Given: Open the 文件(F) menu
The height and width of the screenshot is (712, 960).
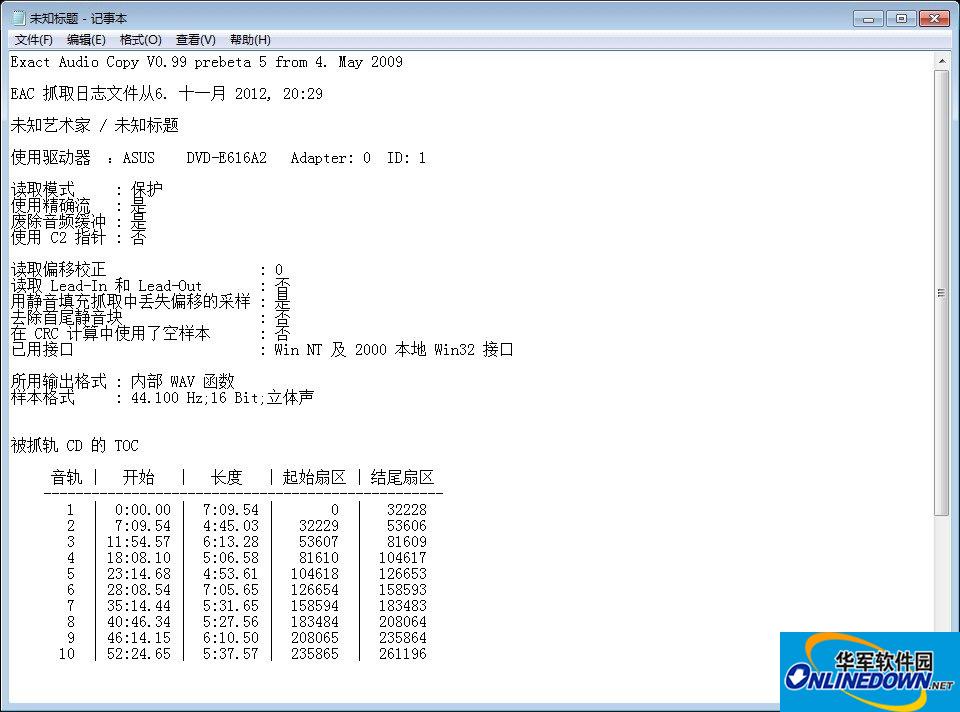Looking at the screenshot, I should 34,40.
